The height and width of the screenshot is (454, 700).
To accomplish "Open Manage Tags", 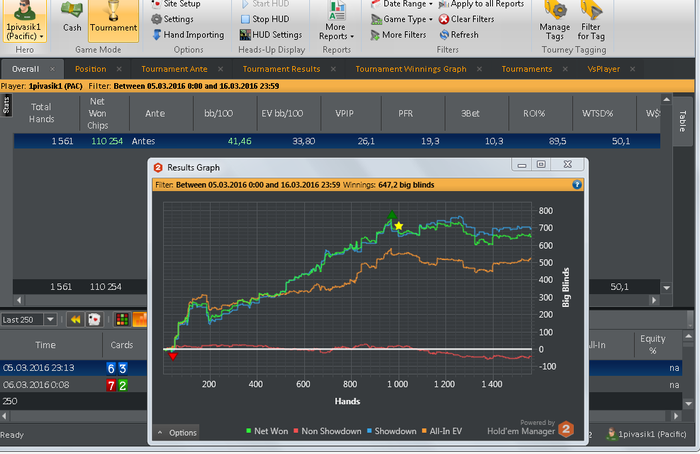I will click(x=554, y=21).
